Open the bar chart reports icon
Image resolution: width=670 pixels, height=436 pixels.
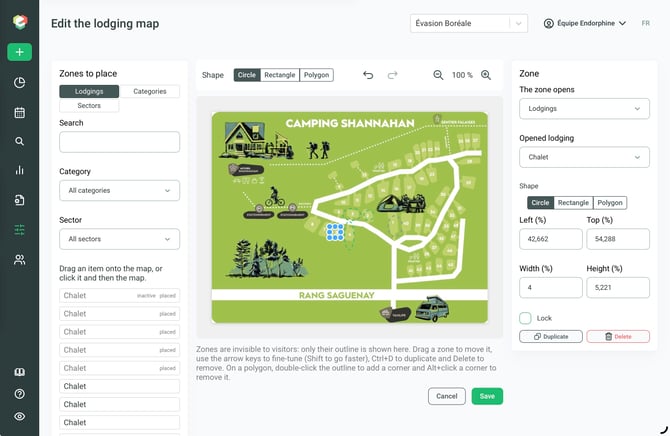click(x=20, y=170)
